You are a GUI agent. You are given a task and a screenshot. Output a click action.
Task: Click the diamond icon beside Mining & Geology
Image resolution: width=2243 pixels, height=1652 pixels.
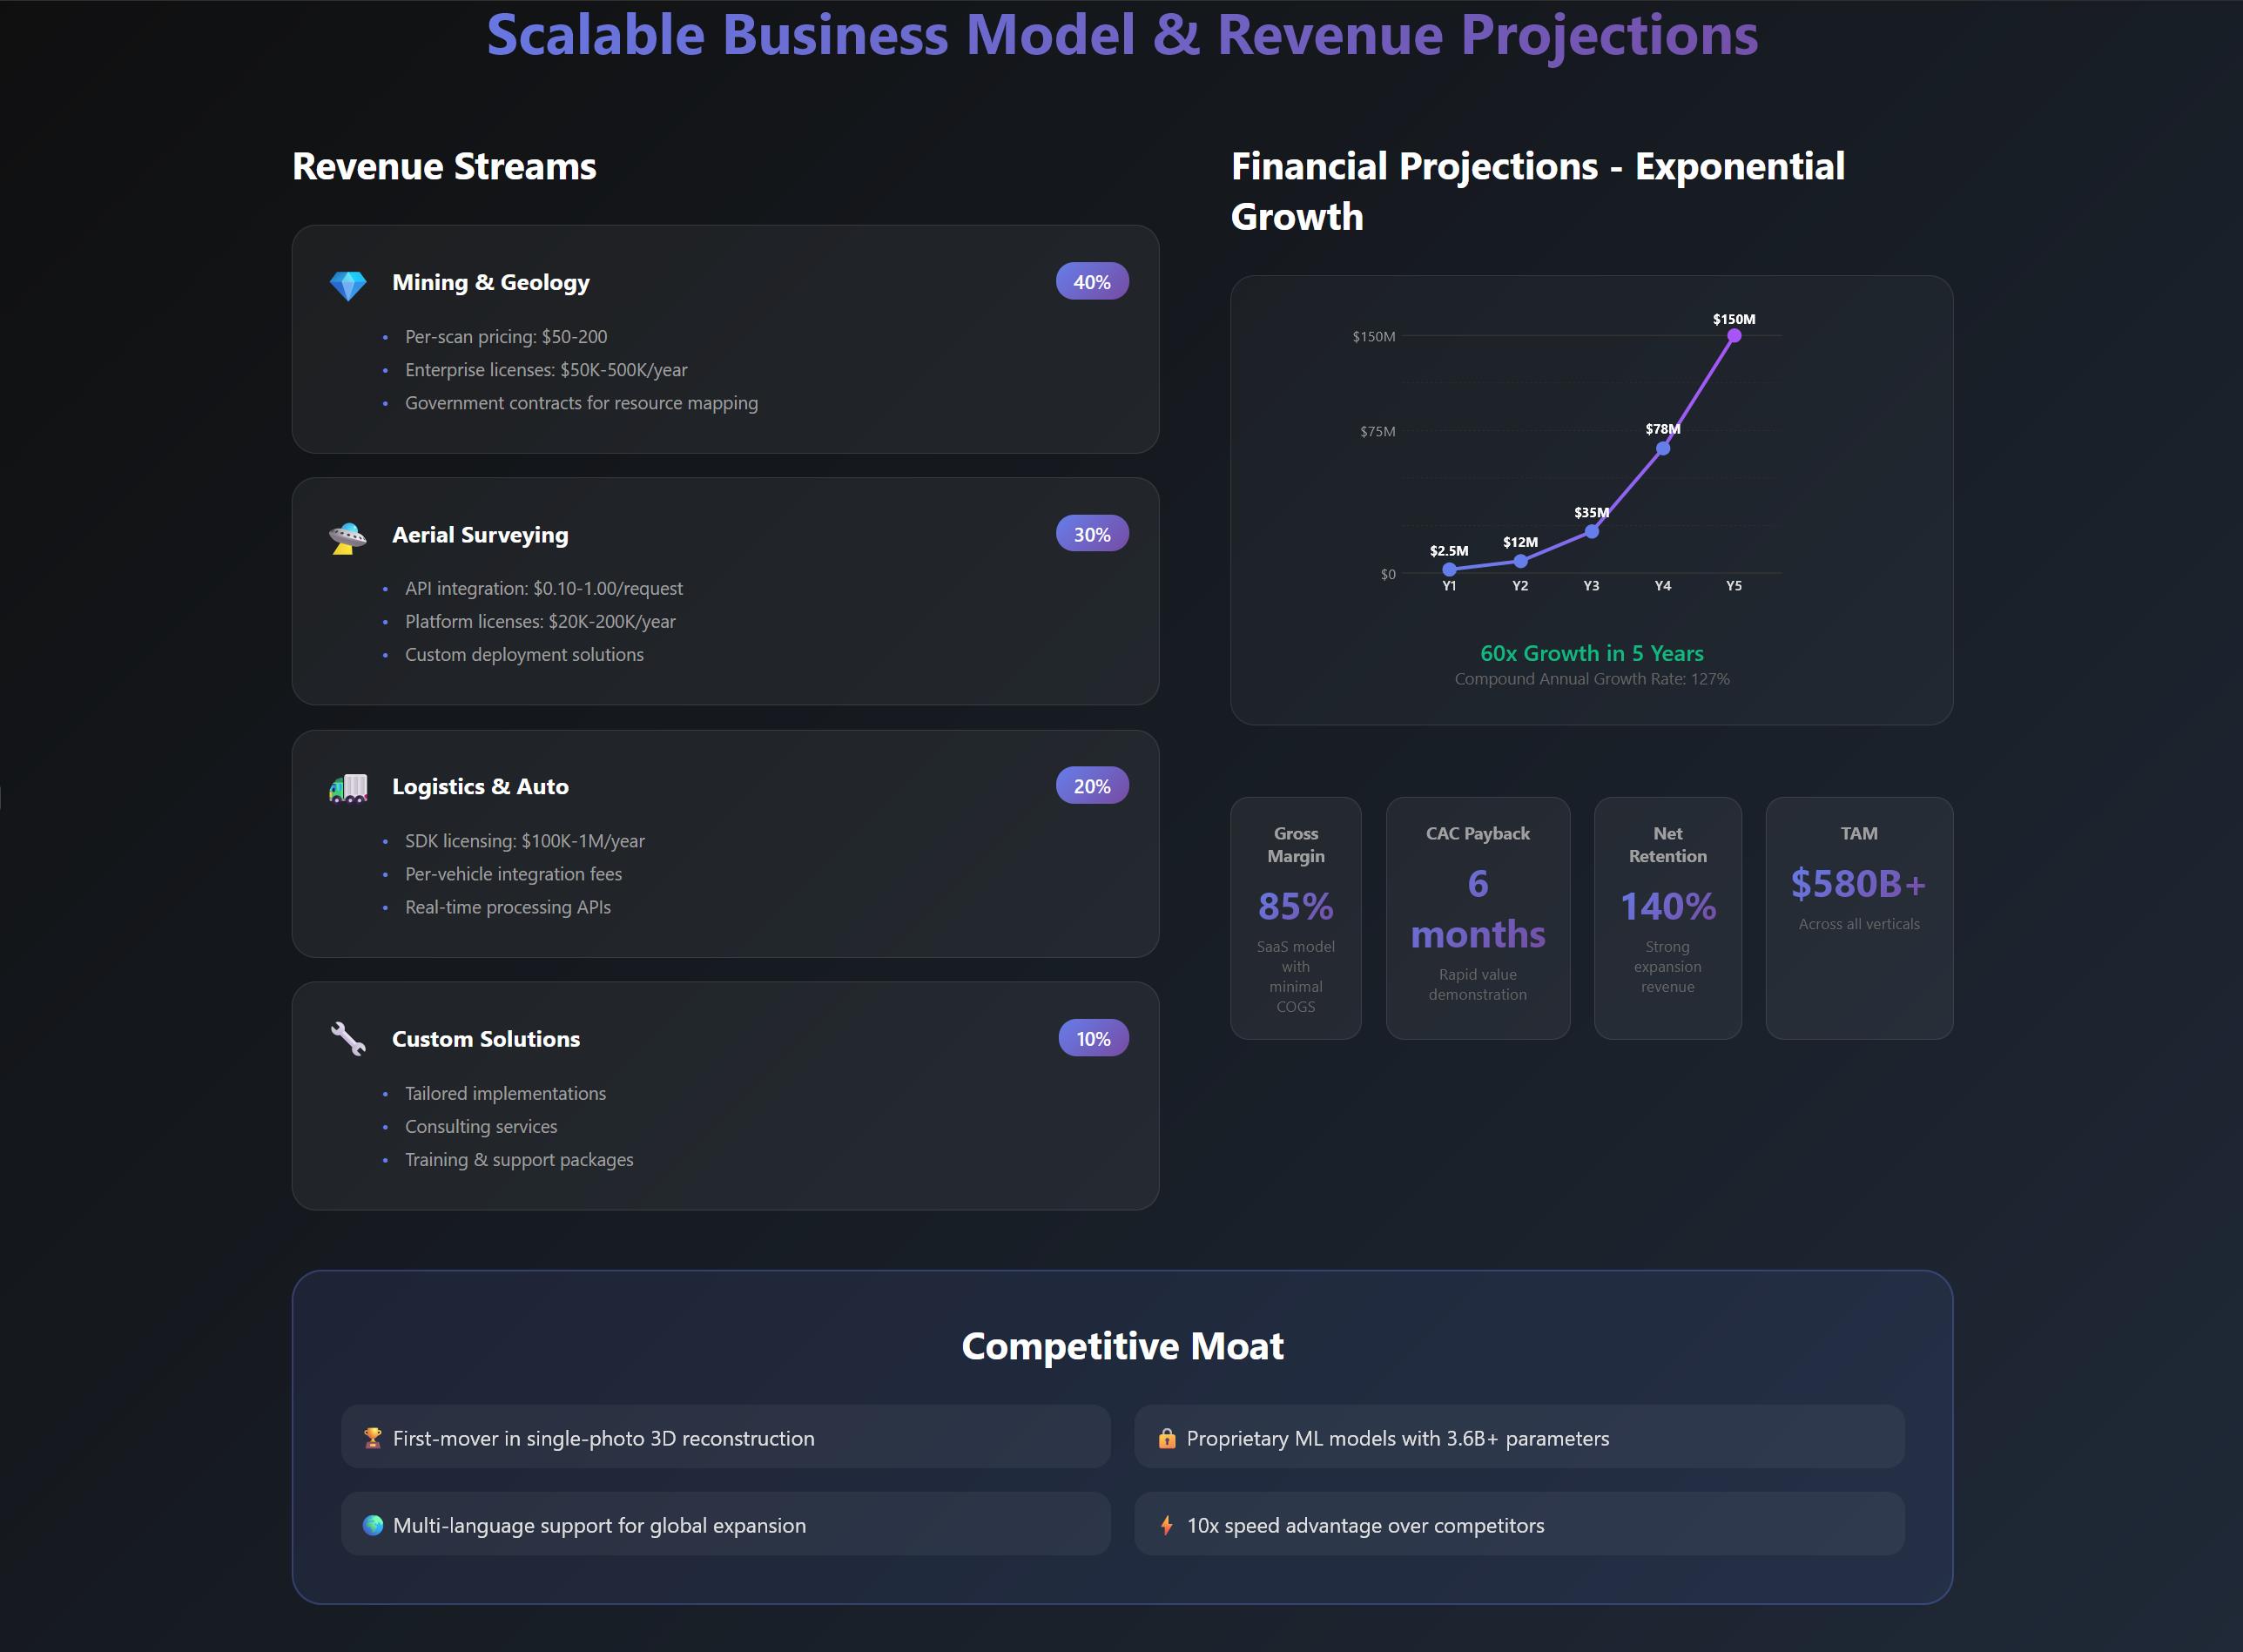coord(348,285)
